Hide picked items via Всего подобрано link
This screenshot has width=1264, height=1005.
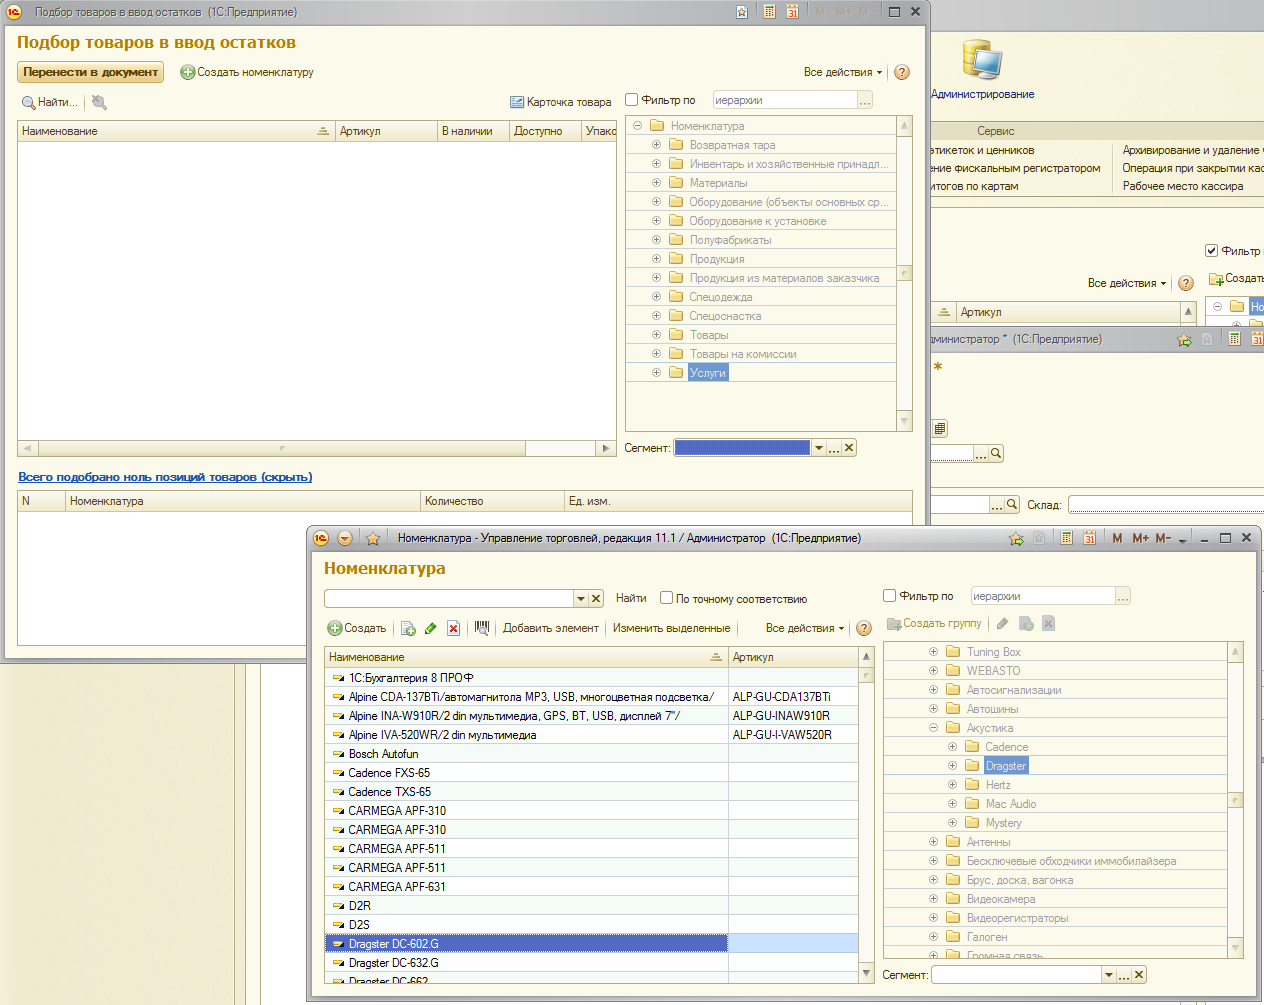coord(165,477)
